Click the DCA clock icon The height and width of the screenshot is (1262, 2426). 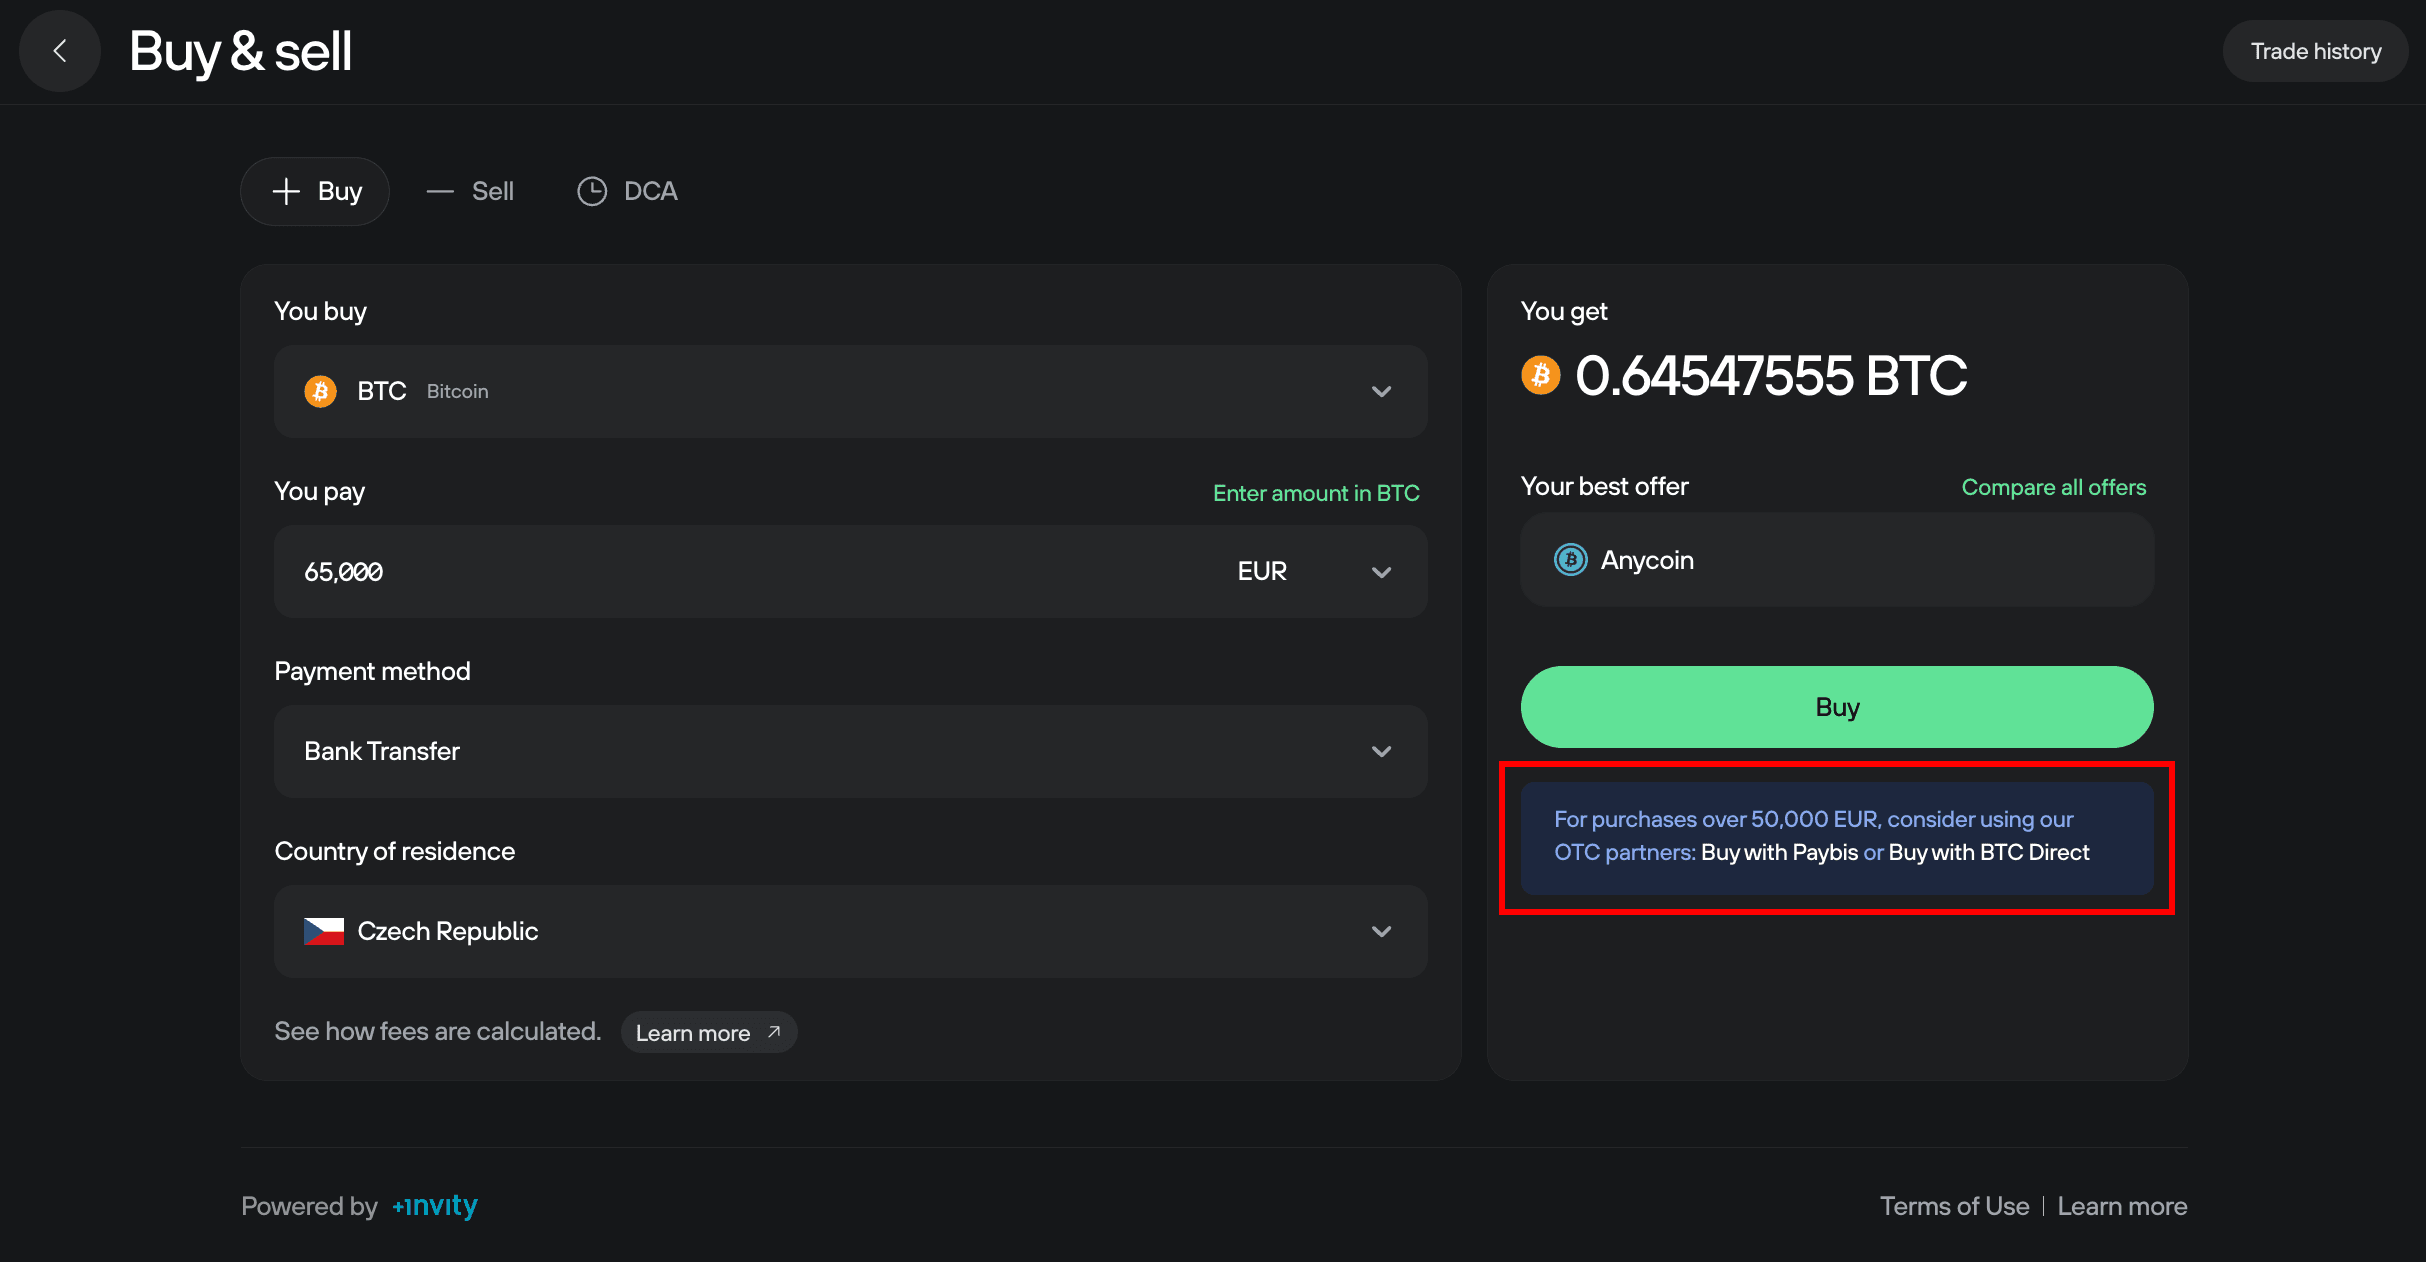point(592,191)
